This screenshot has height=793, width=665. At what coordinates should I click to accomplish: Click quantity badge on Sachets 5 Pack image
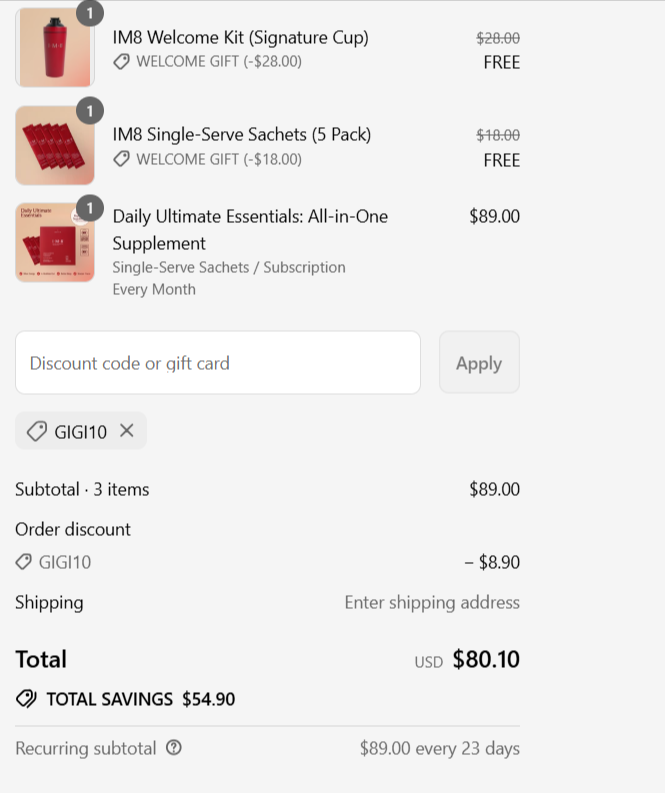90,111
